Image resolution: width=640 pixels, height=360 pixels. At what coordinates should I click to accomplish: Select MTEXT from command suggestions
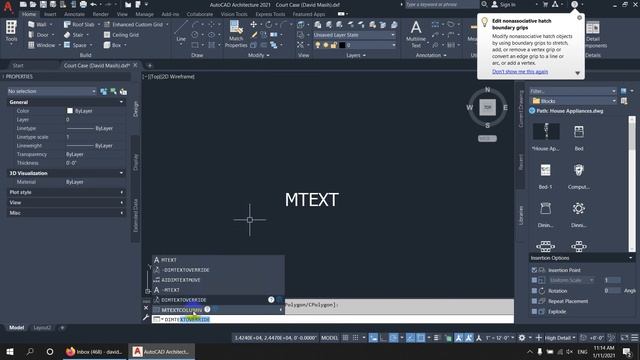[218, 260]
